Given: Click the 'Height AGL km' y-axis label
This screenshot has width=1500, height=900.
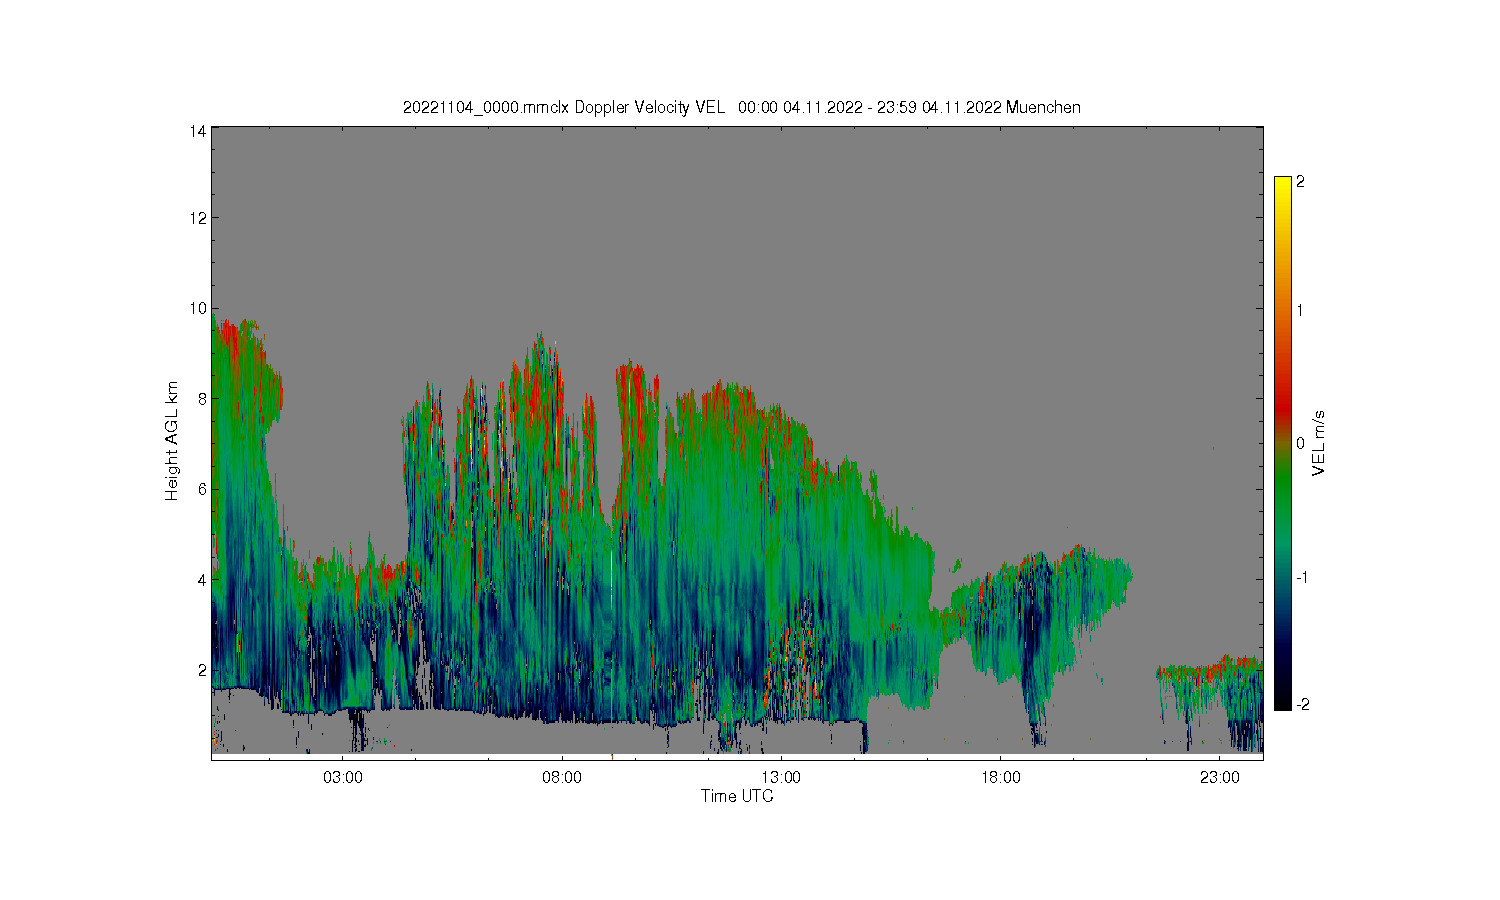Looking at the screenshot, I should tap(172, 441).
